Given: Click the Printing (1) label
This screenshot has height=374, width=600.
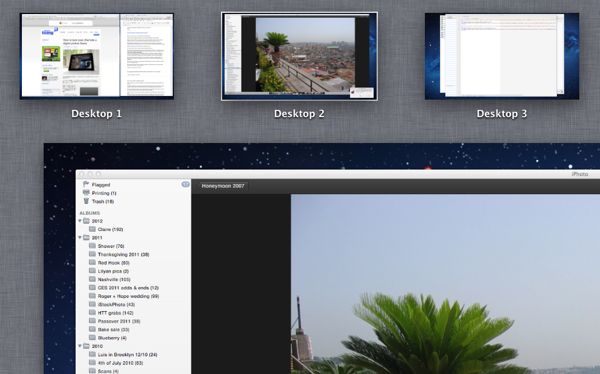Looking at the screenshot, I should (x=104, y=193).
